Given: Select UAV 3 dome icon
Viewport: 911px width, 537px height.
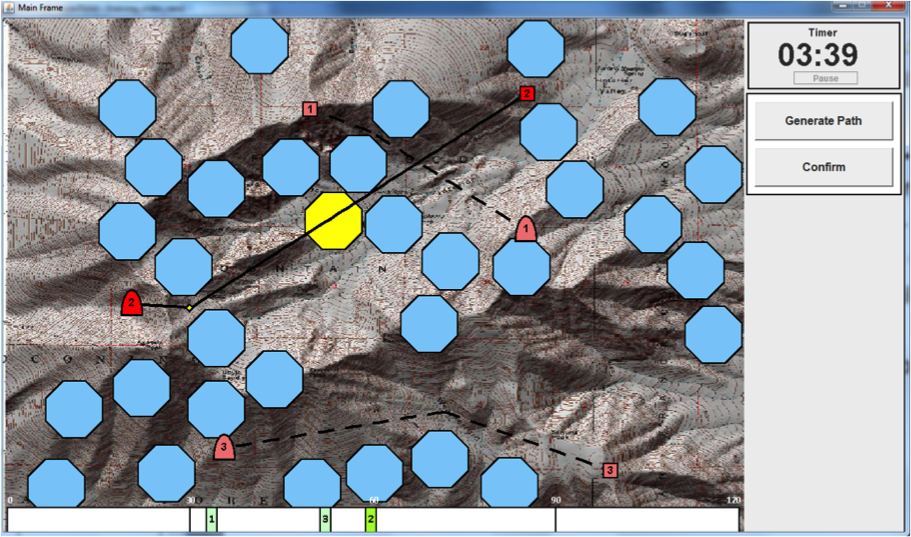Looking at the screenshot, I should (x=224, y=447).
